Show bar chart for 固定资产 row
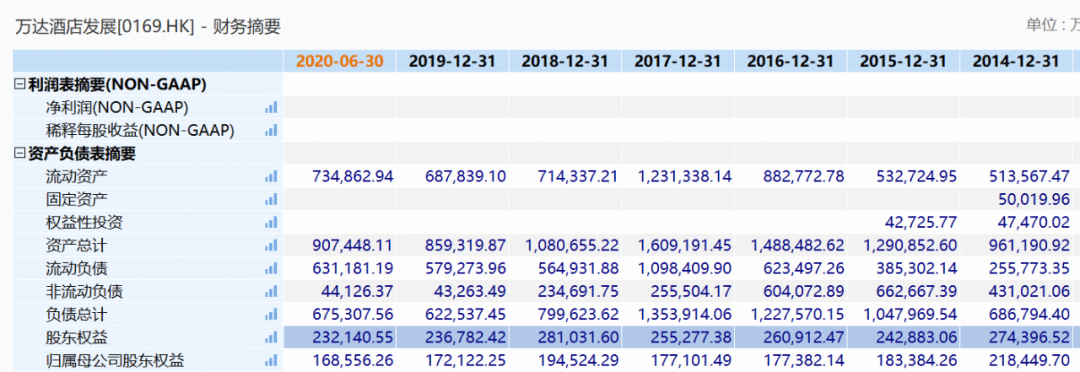This screenshot has height=372, width=1080. (271, 200)
